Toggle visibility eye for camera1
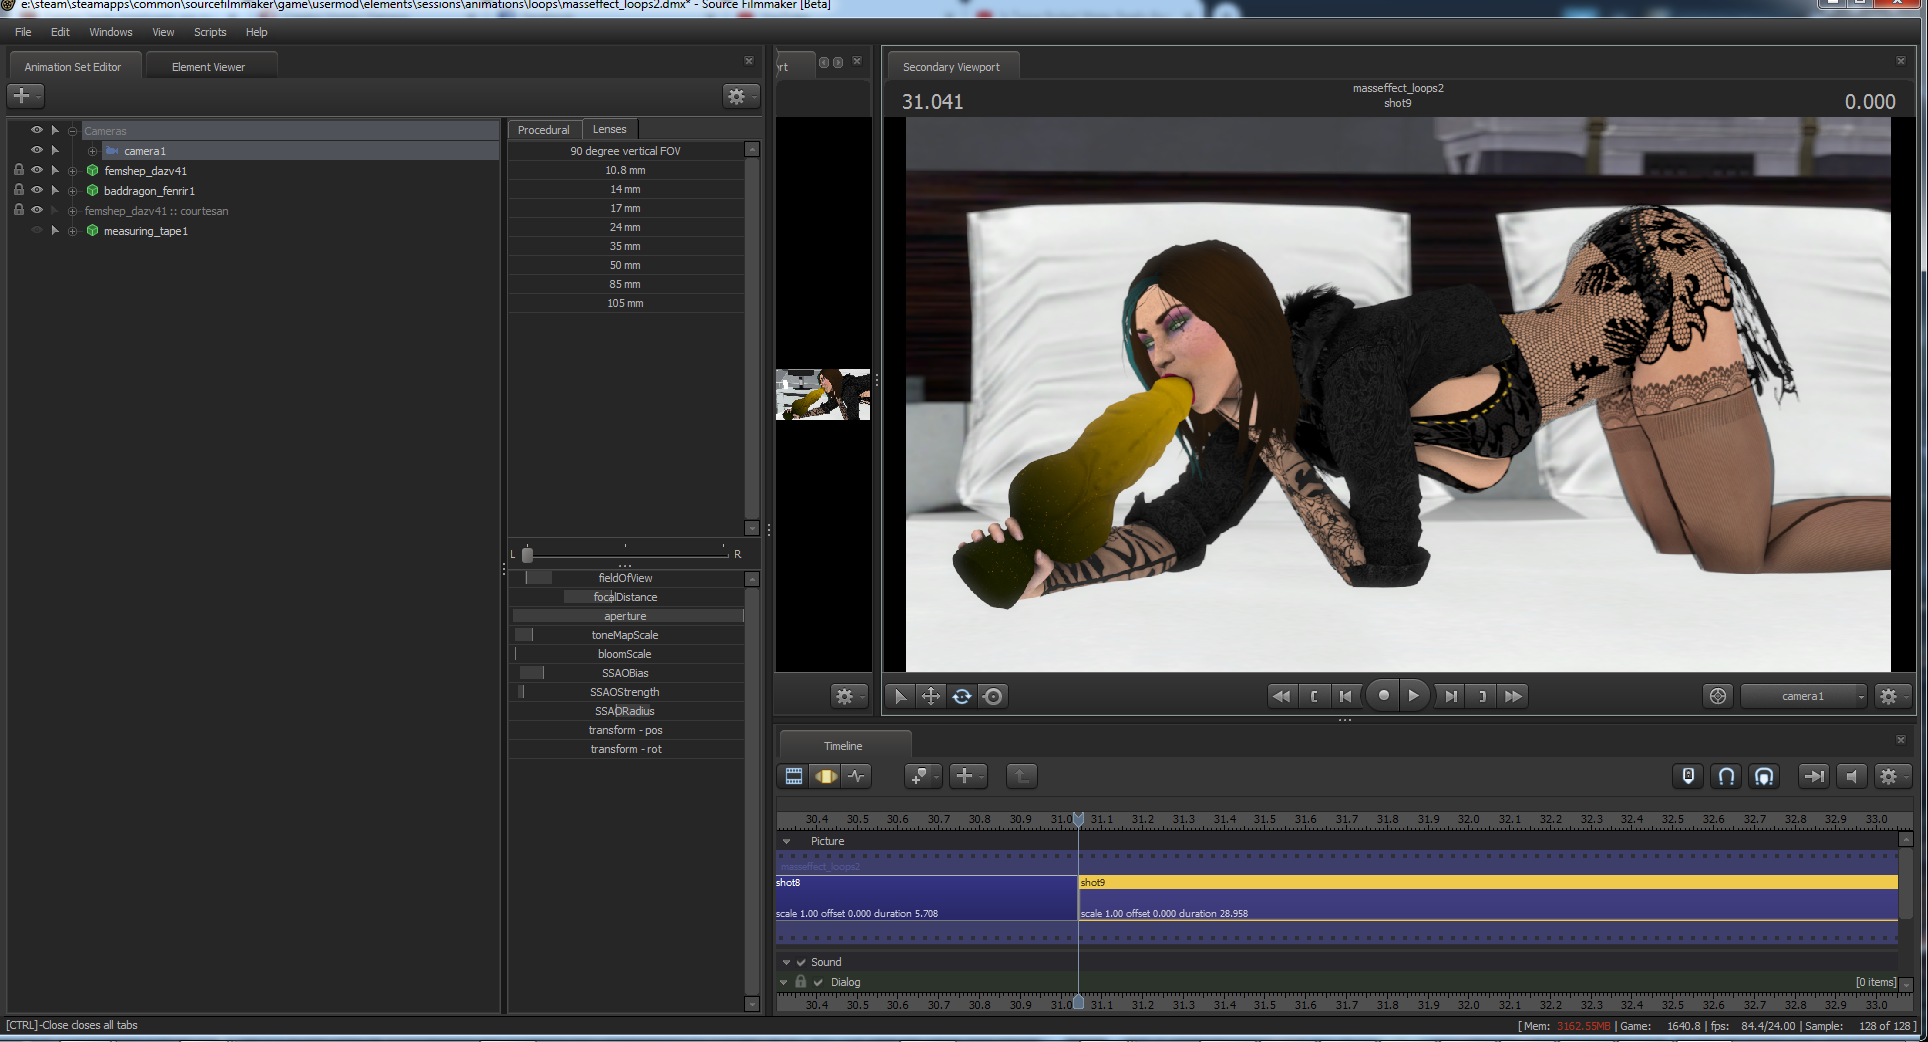This screenshot has width=1928, height=1042. pyautogui.click(x=37, y=150)
